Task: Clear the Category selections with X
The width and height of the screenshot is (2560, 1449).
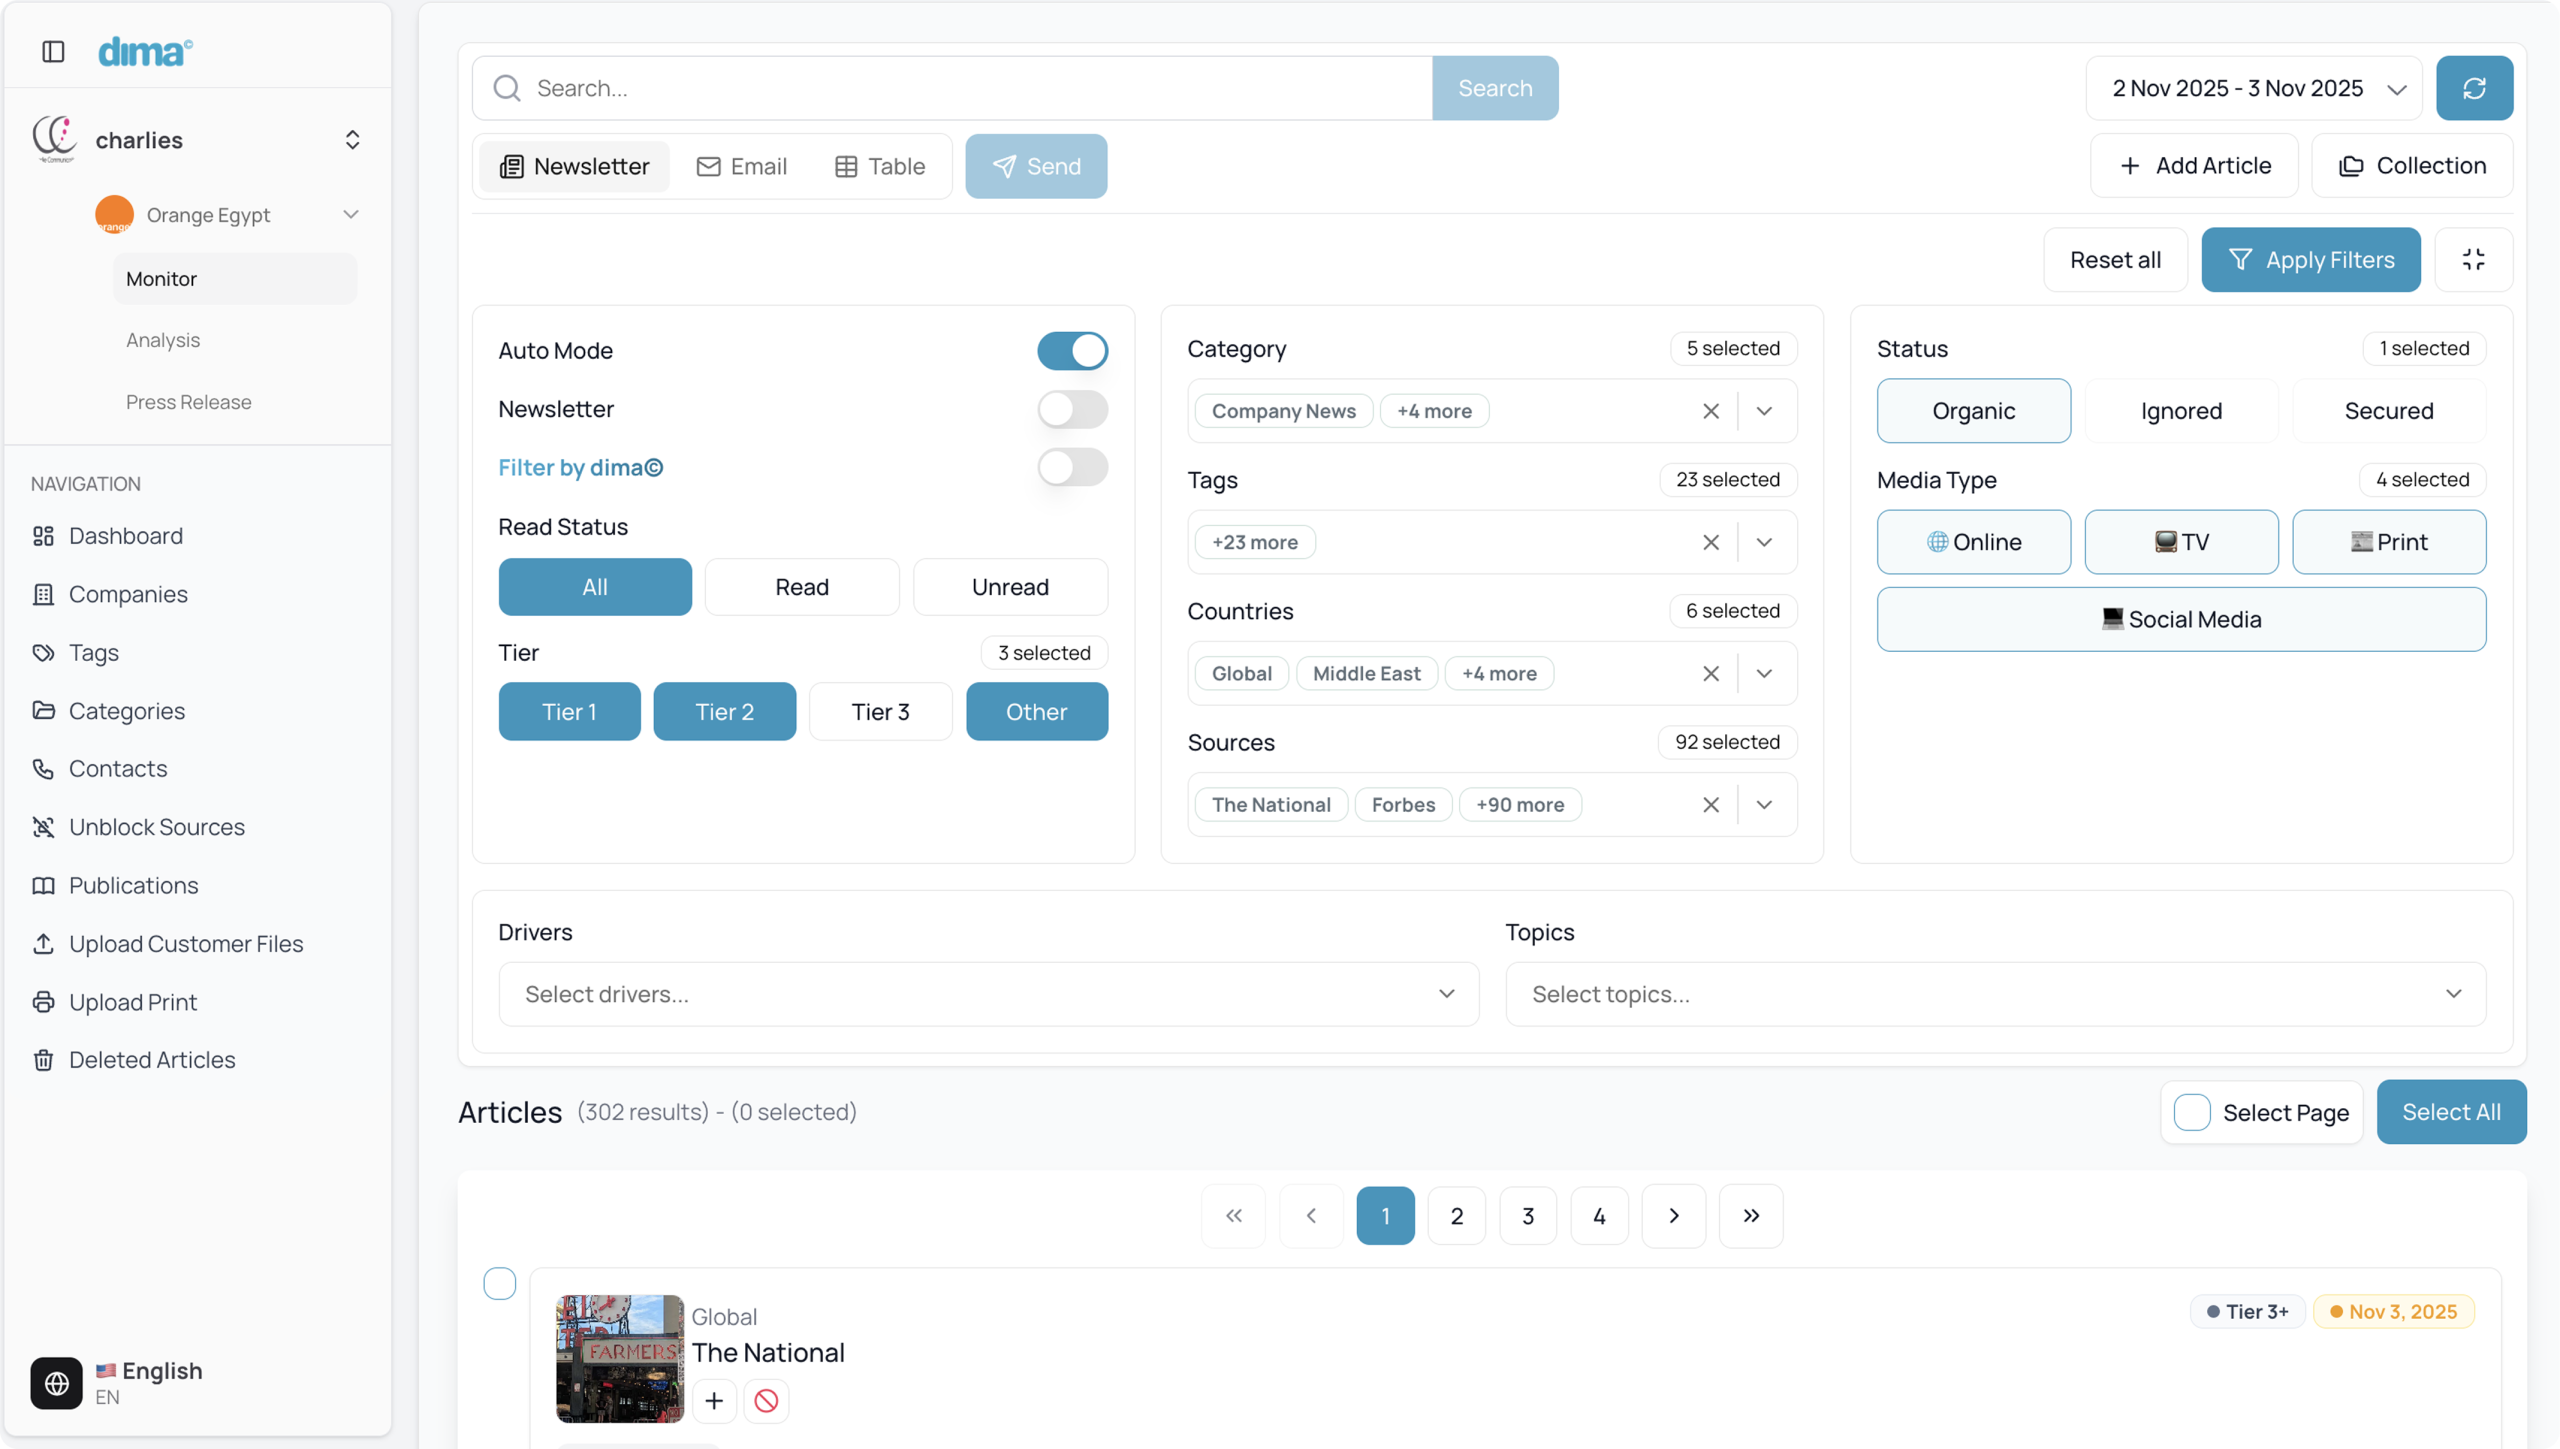Action: point(1710,411)
